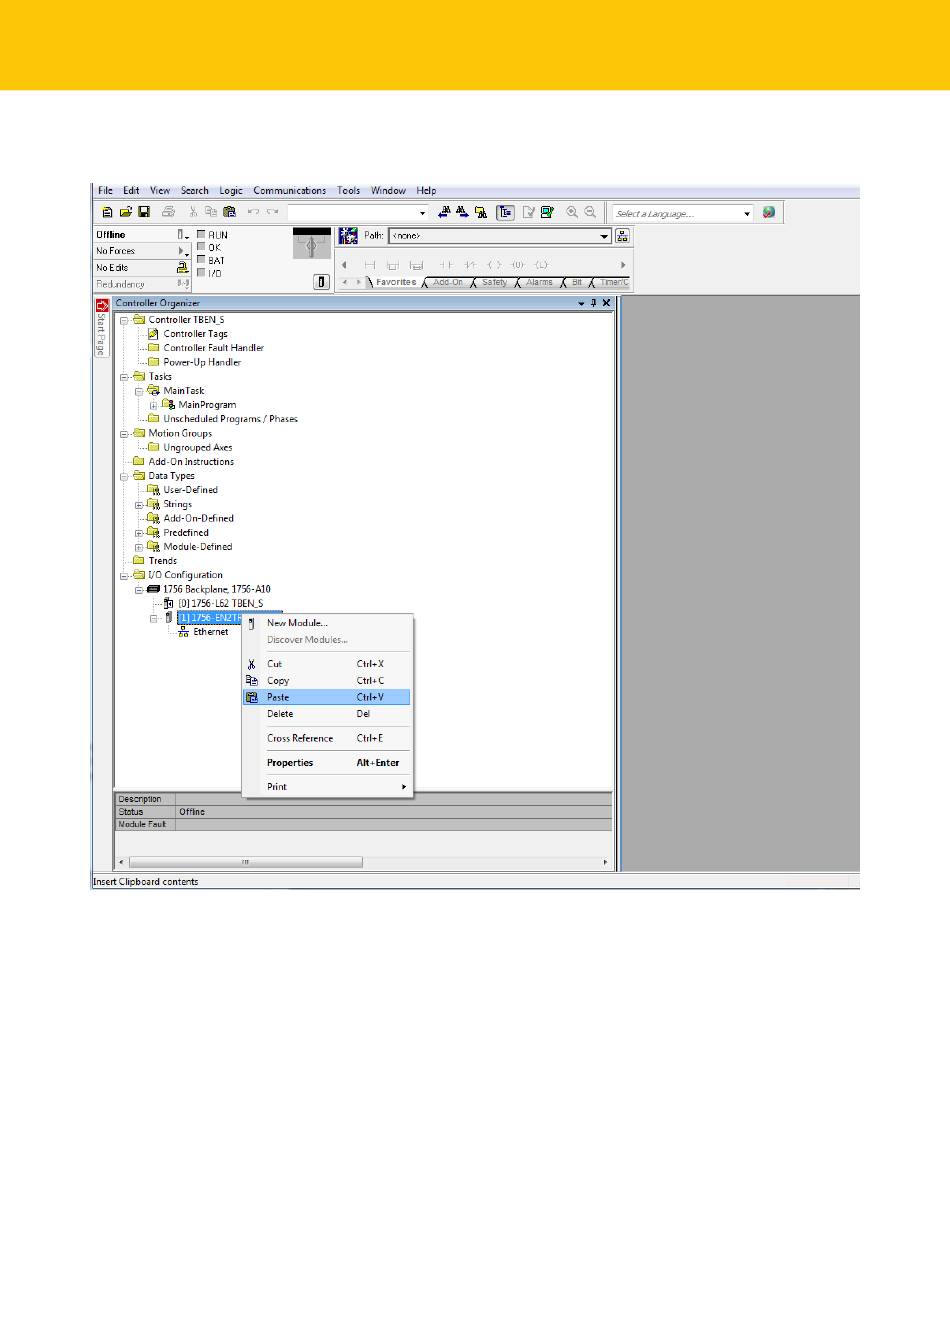Toggle the Controller Organizer toolbar icon
Image resolution: width=950 pixels, height=1344 pixels.
505,212
